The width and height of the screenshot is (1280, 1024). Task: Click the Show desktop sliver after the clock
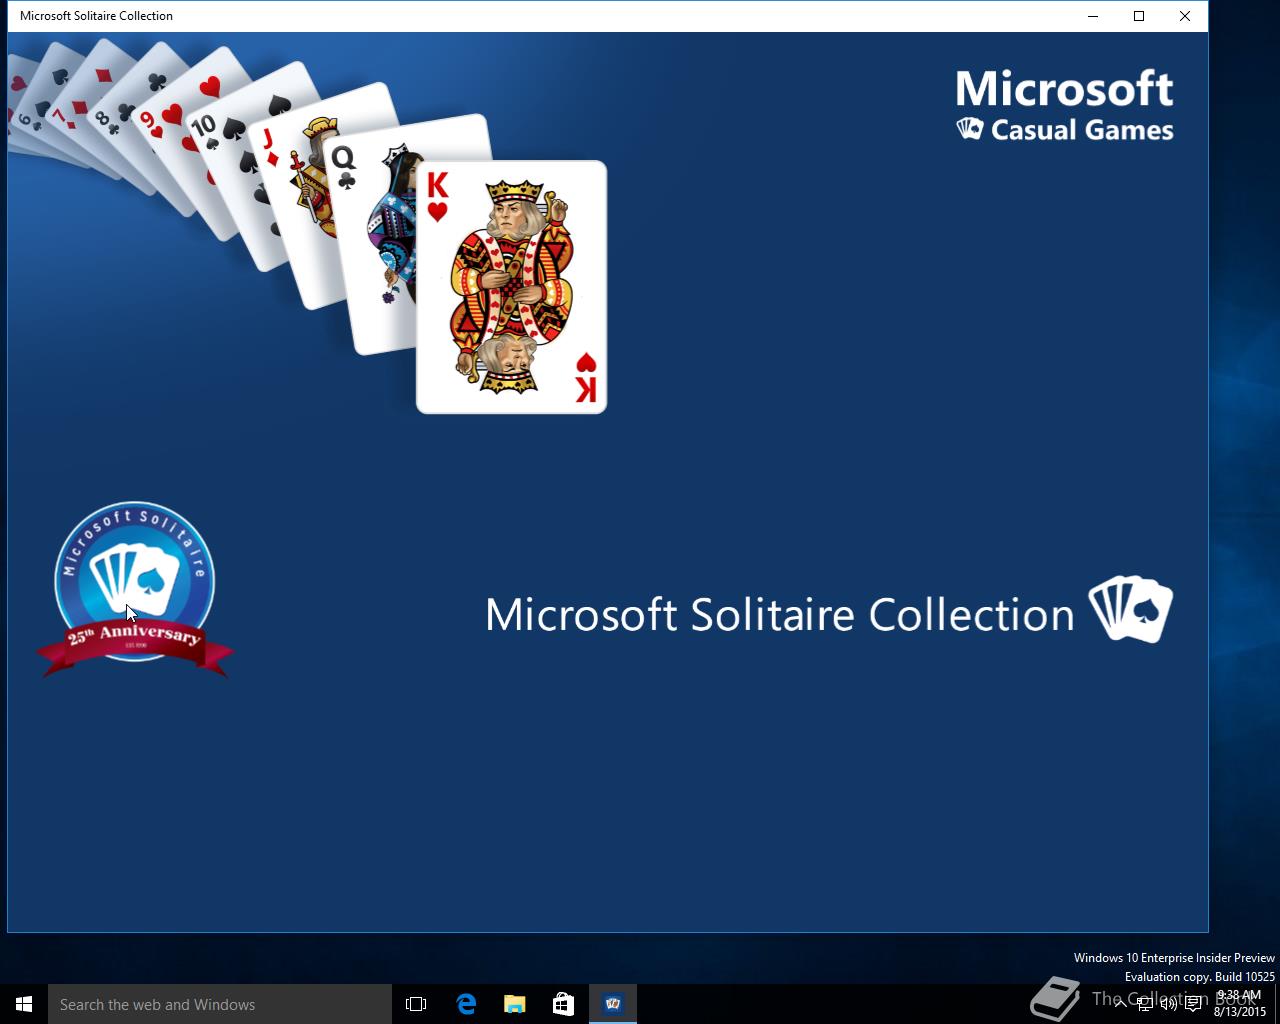click(1277, 1004)
